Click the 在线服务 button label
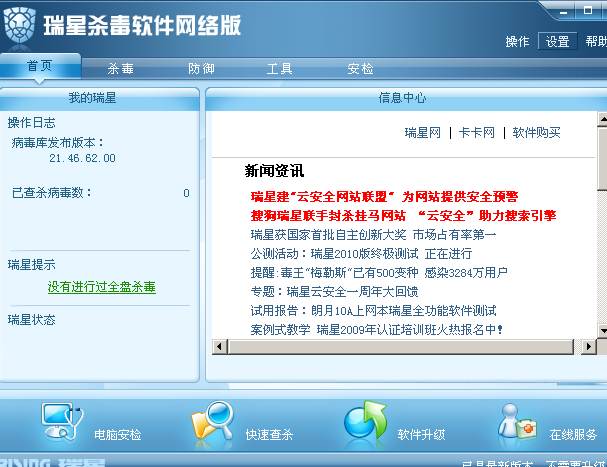This screenshot has width=607, height=467. (573, 435)
